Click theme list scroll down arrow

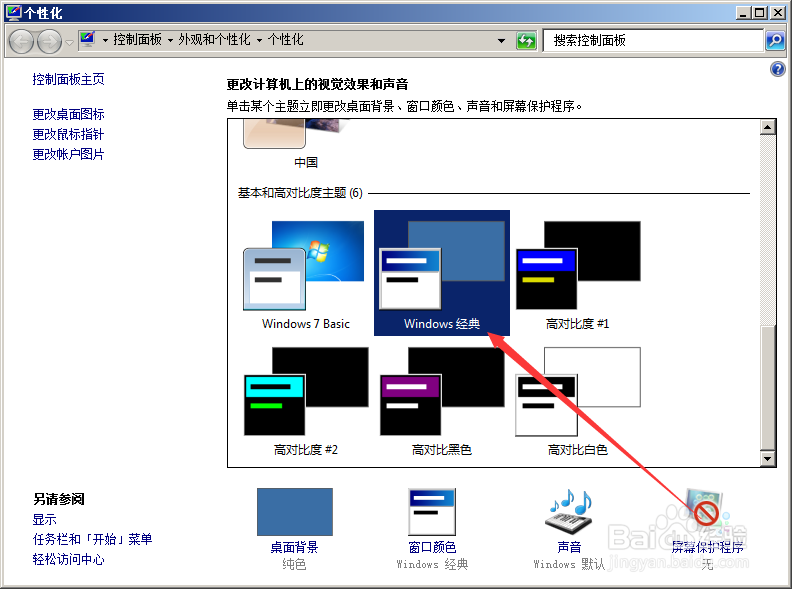pyautogui.click(x=768, y=459)
